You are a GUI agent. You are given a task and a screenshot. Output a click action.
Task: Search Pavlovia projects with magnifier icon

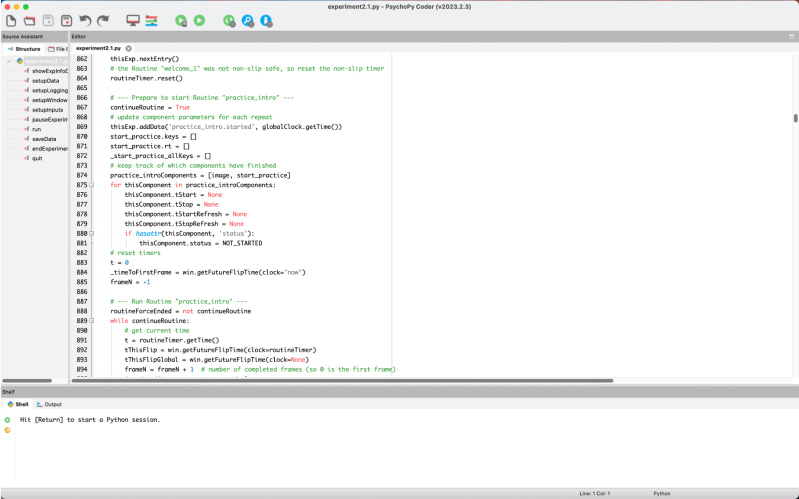point(248,21)
